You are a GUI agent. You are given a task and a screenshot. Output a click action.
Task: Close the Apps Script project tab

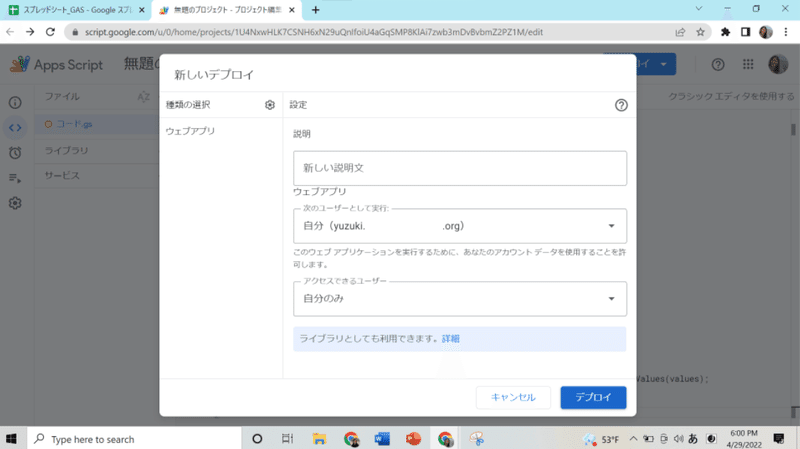click(x=292, y=10)
